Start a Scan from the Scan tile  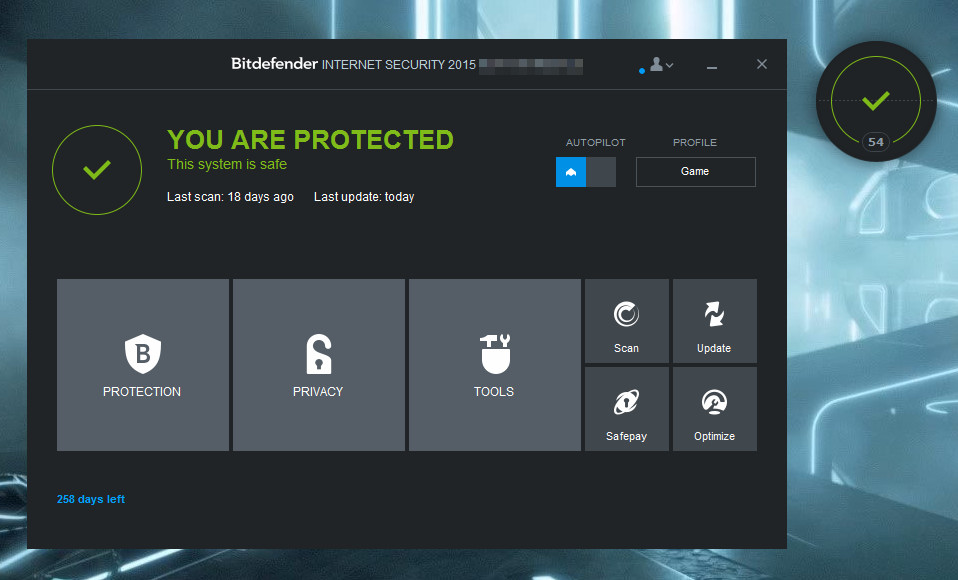[x=627, y=321]
